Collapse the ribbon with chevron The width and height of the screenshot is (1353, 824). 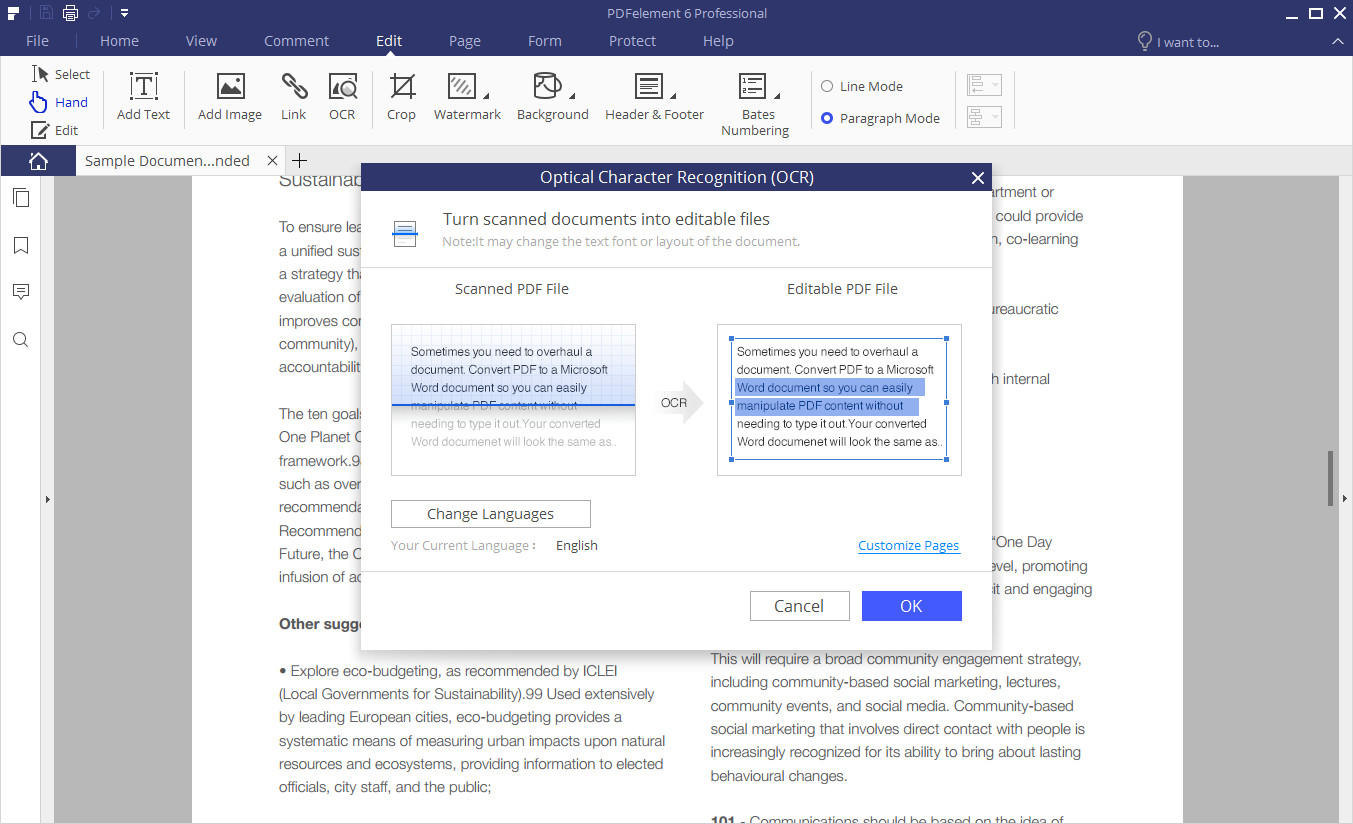(x=1338, y=42)
